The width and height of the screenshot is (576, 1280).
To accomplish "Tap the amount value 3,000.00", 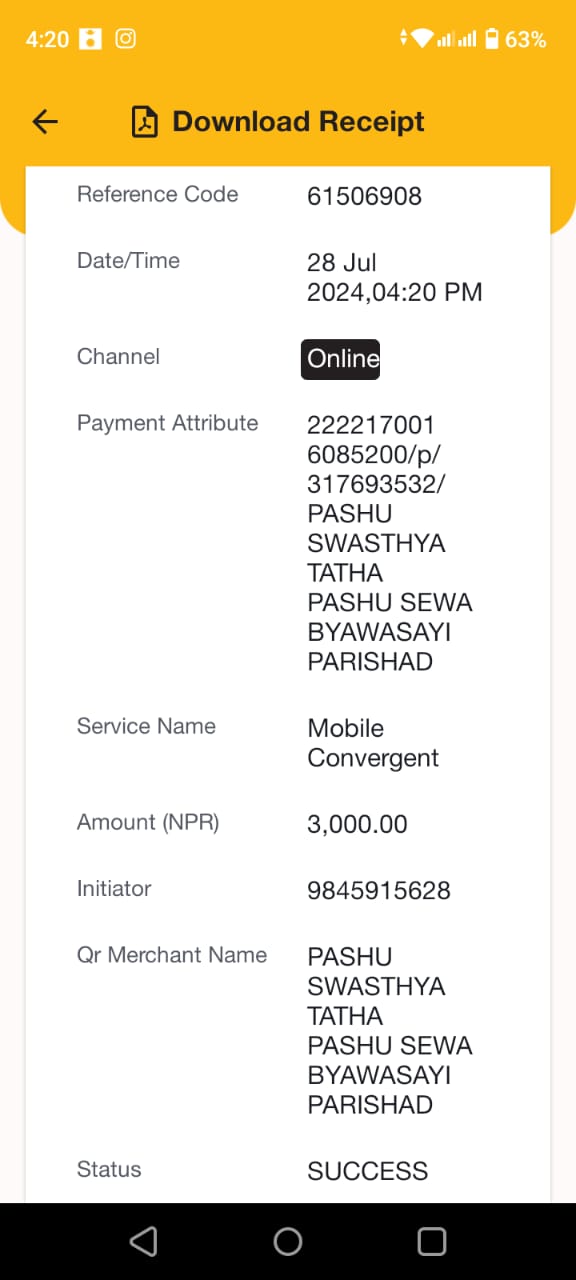I will point(358,824).
